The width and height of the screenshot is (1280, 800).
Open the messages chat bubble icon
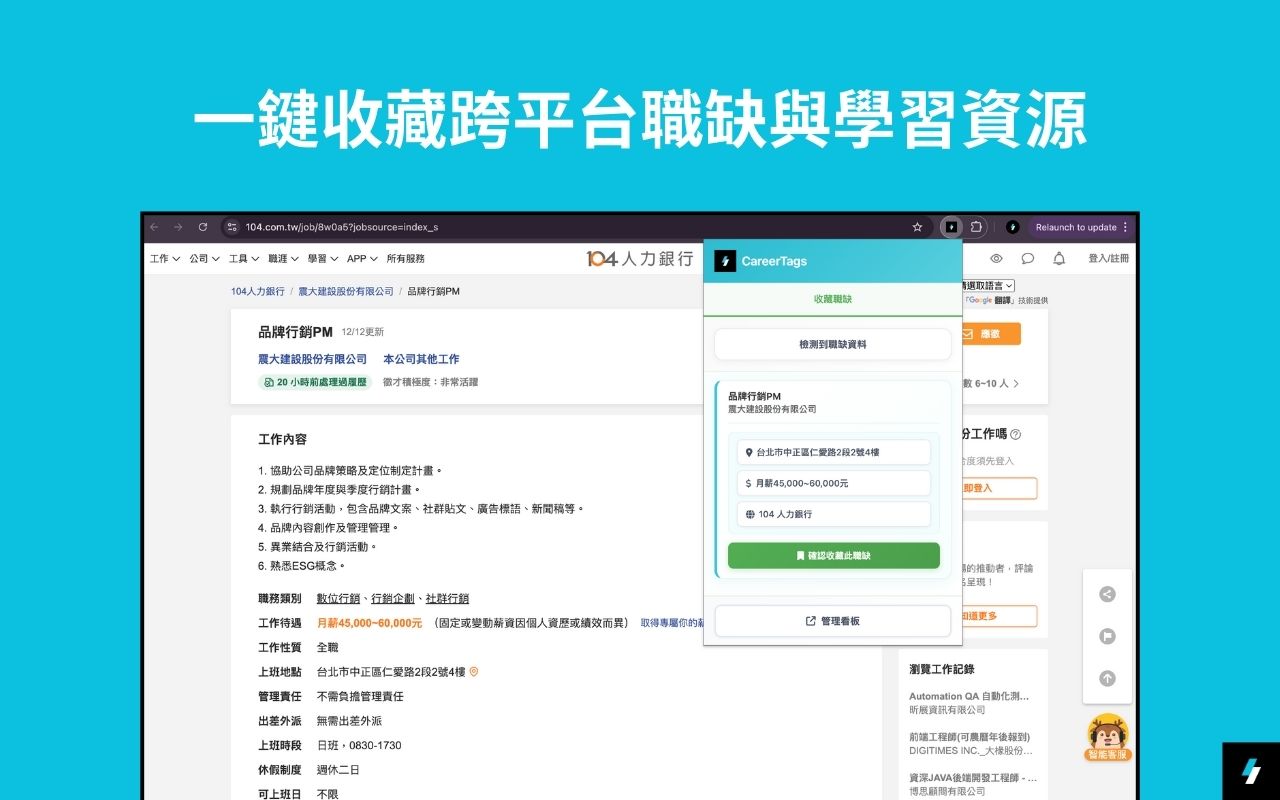[x=1027, y=258]
